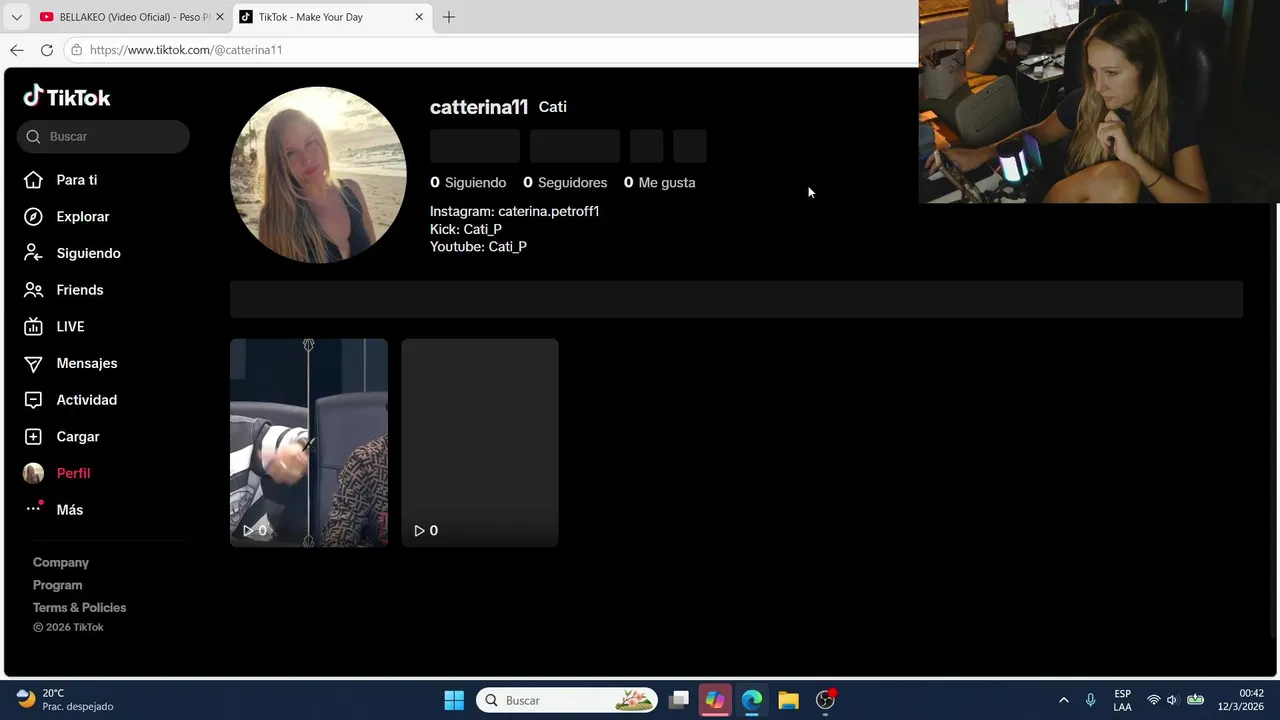Click the Kick: Cati_P bio line
The width and height of the screenshot is (1280, 720).
[466, 230]
